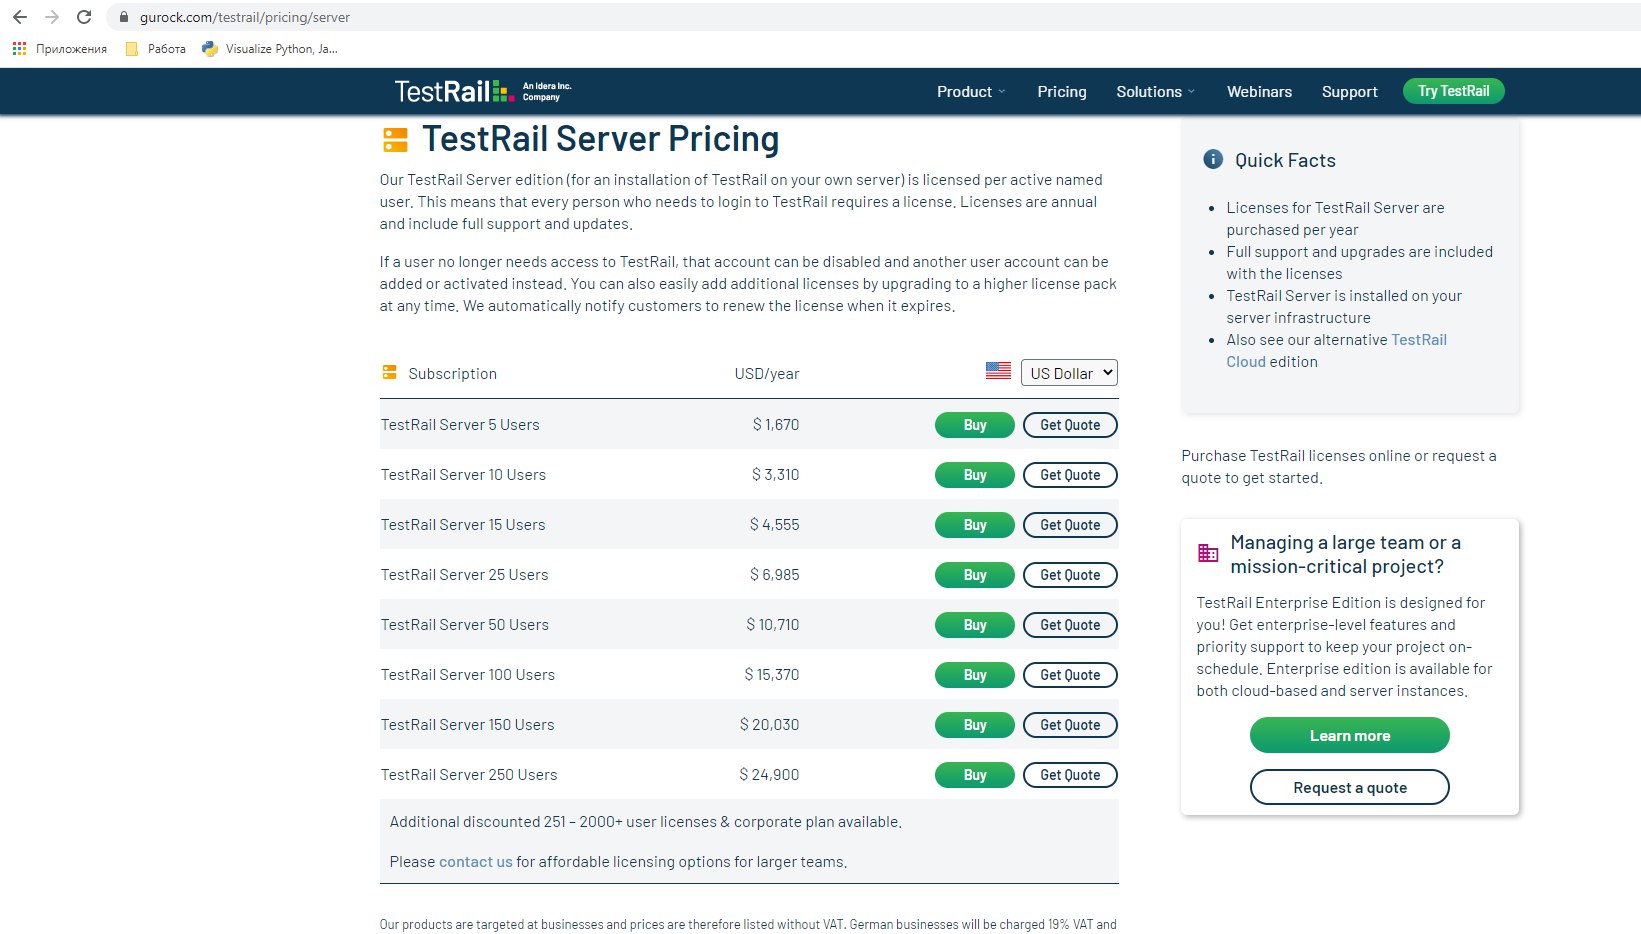The height and width of the screenshot is (934, 1641).
Task: Click the browser forward arrow
Action: pos(52,17)
